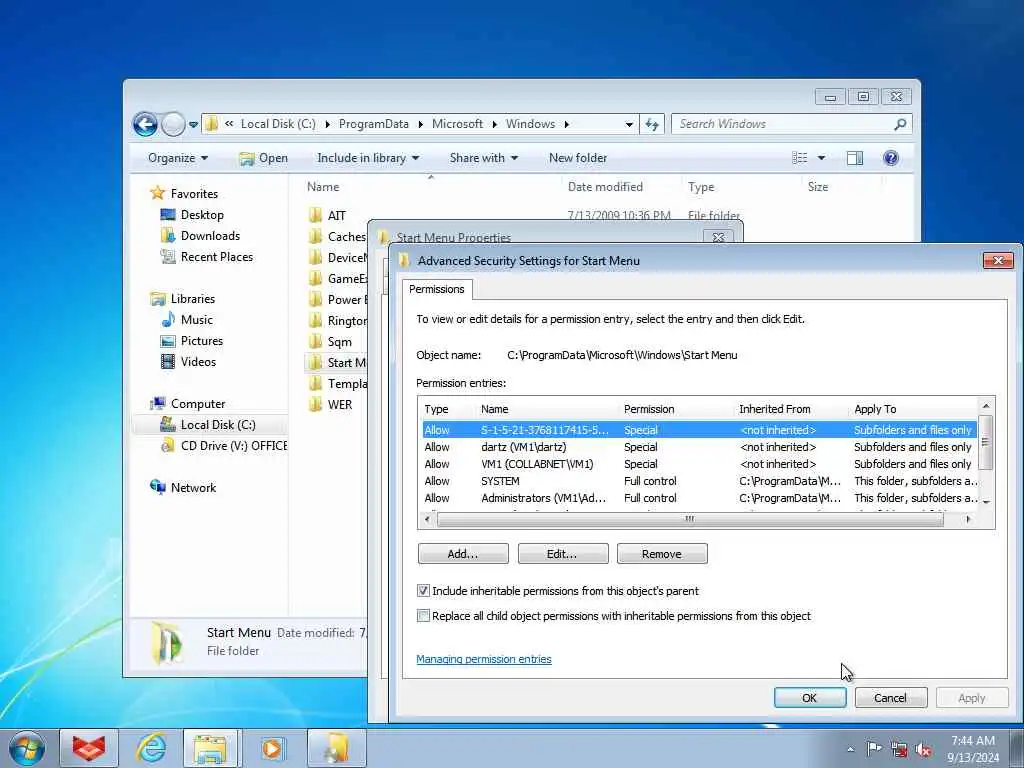Open the Include in library menu
The height and width of the screenshot is (768, 1024).
click(368, 158)
